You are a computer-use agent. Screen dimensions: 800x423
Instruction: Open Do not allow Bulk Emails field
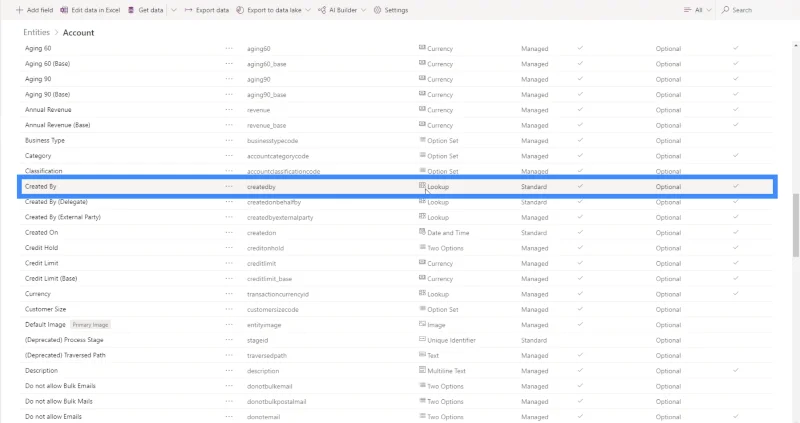[60, 386]
